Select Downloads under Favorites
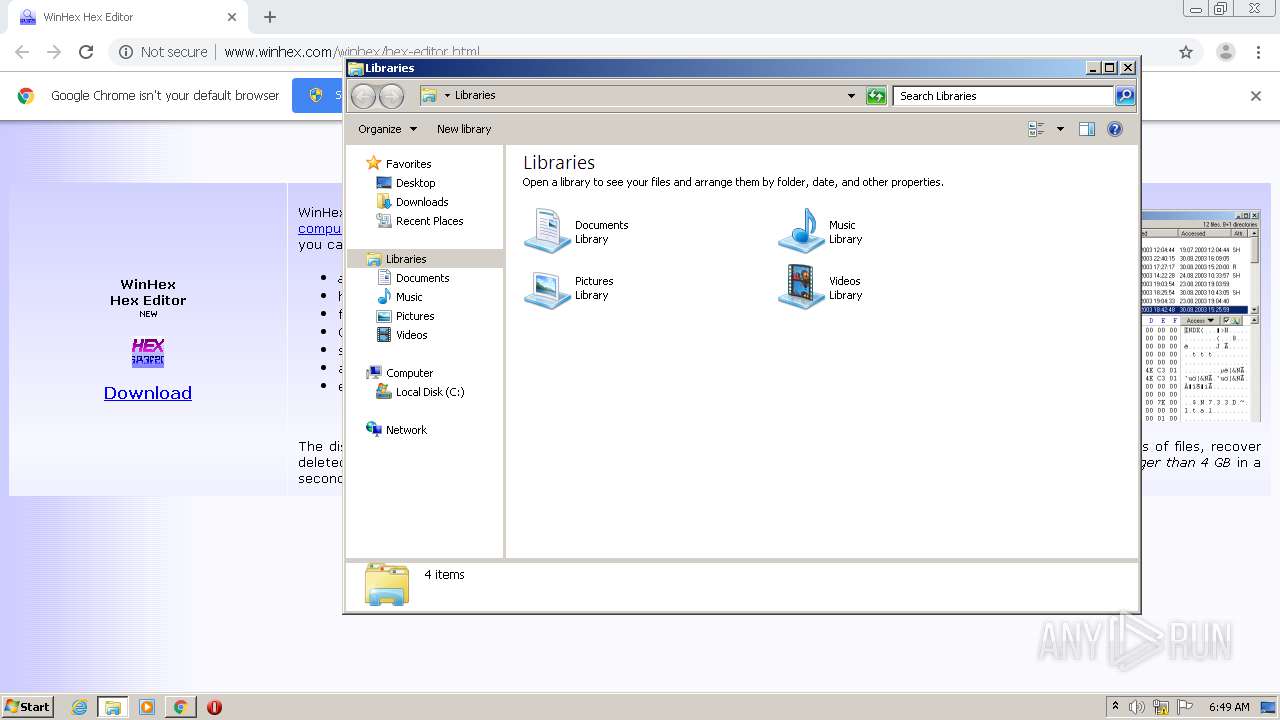 (422, 202)
